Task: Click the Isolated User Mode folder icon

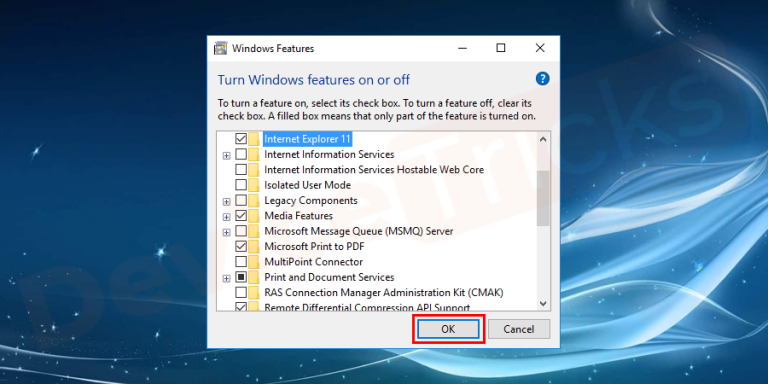Action: point(254,185)
